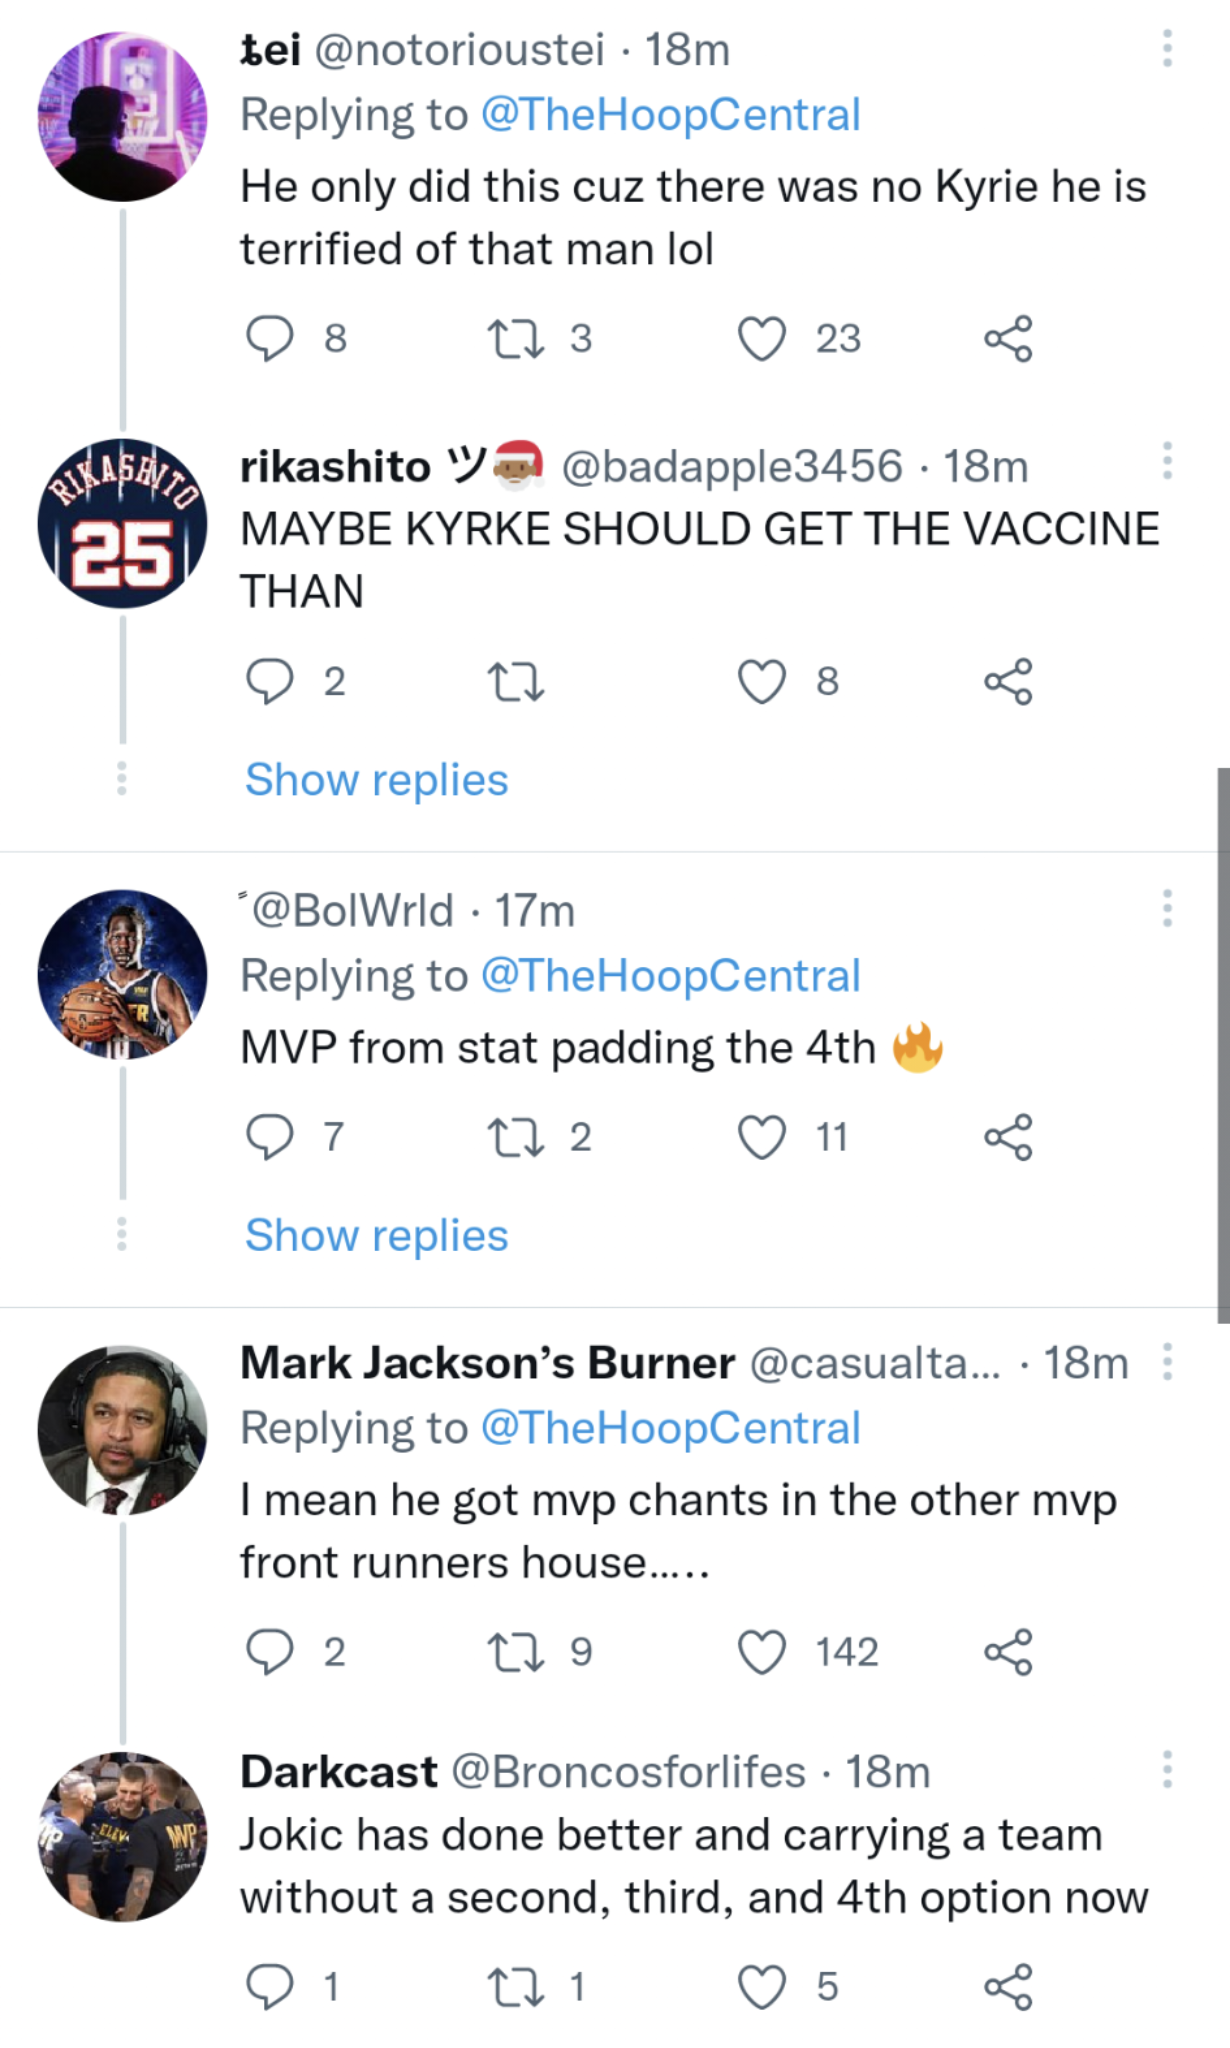This screenshot has width=1230, height=2048.
Task: Open Mark Jackson's Burner profile picture
Action: (x=122, y=1430)
